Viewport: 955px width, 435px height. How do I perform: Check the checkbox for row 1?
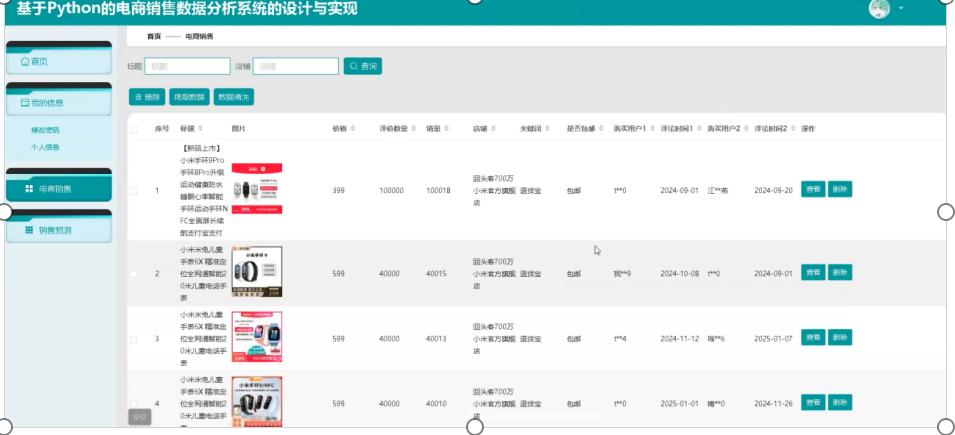[x=133, y=191]
